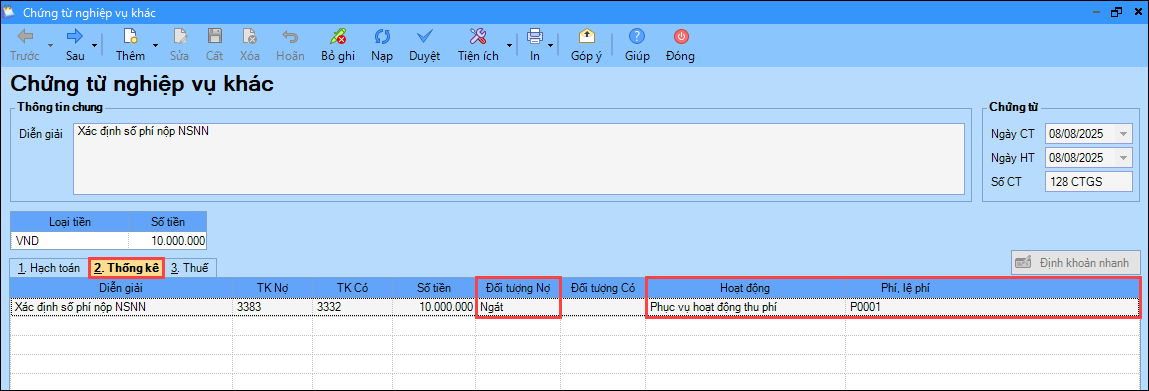Image resolution: width=1149 pixels, height=391 pixels.
Task: Restore the window size
Action: point(1116,12)
